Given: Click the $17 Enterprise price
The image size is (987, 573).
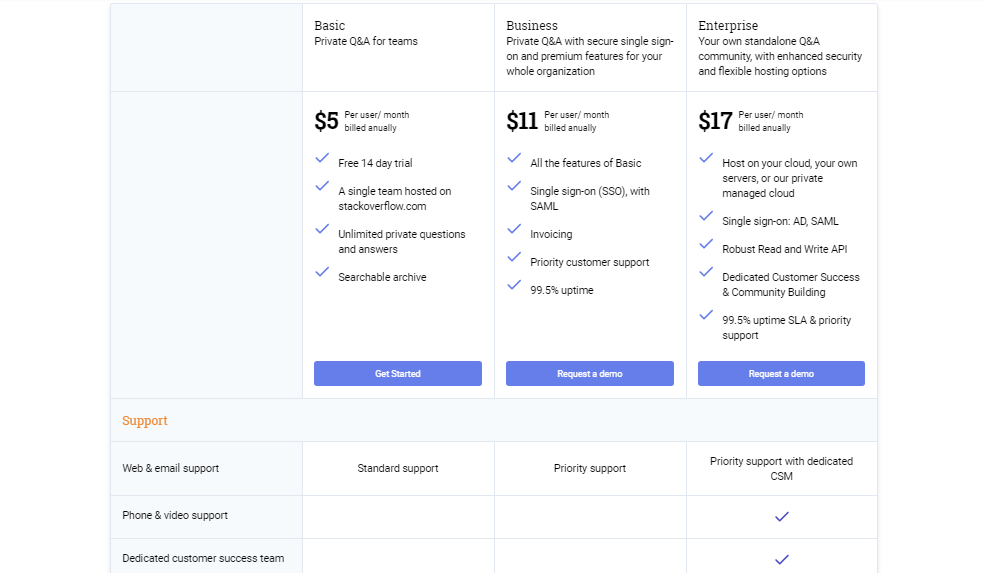Looking at the screenshot, I should point(715,121).
